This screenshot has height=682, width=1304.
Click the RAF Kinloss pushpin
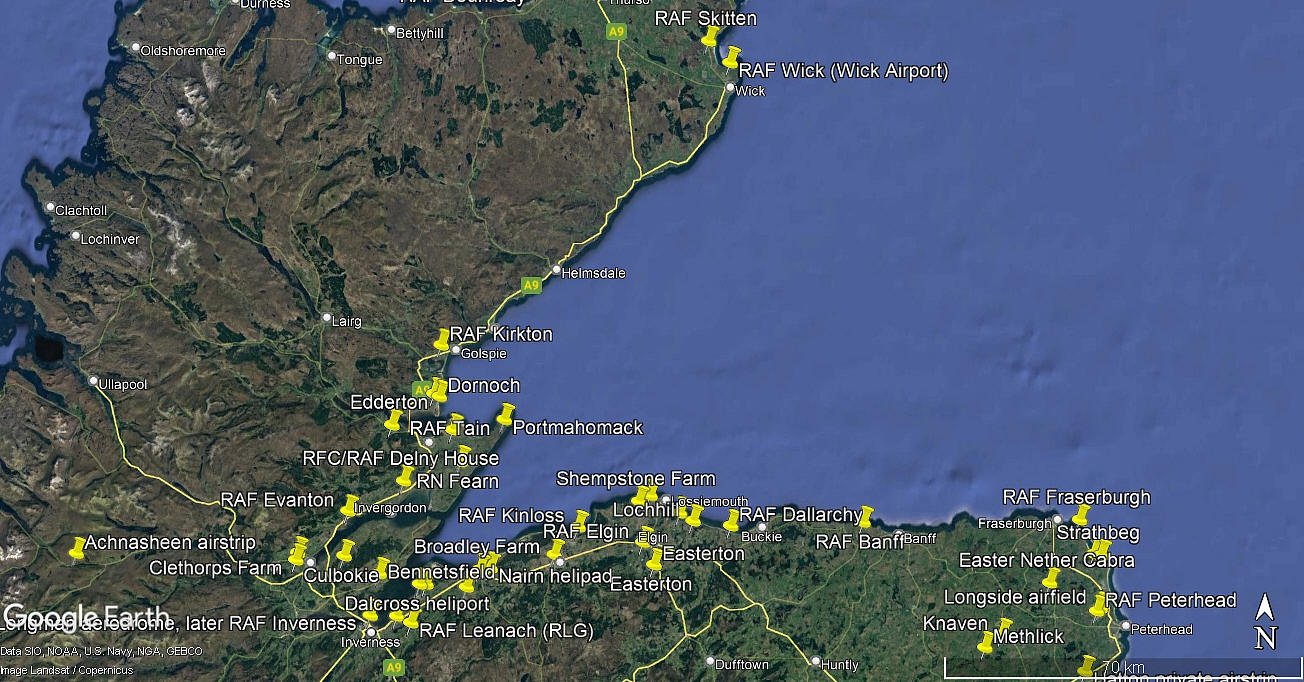click(x=581, y=521)
